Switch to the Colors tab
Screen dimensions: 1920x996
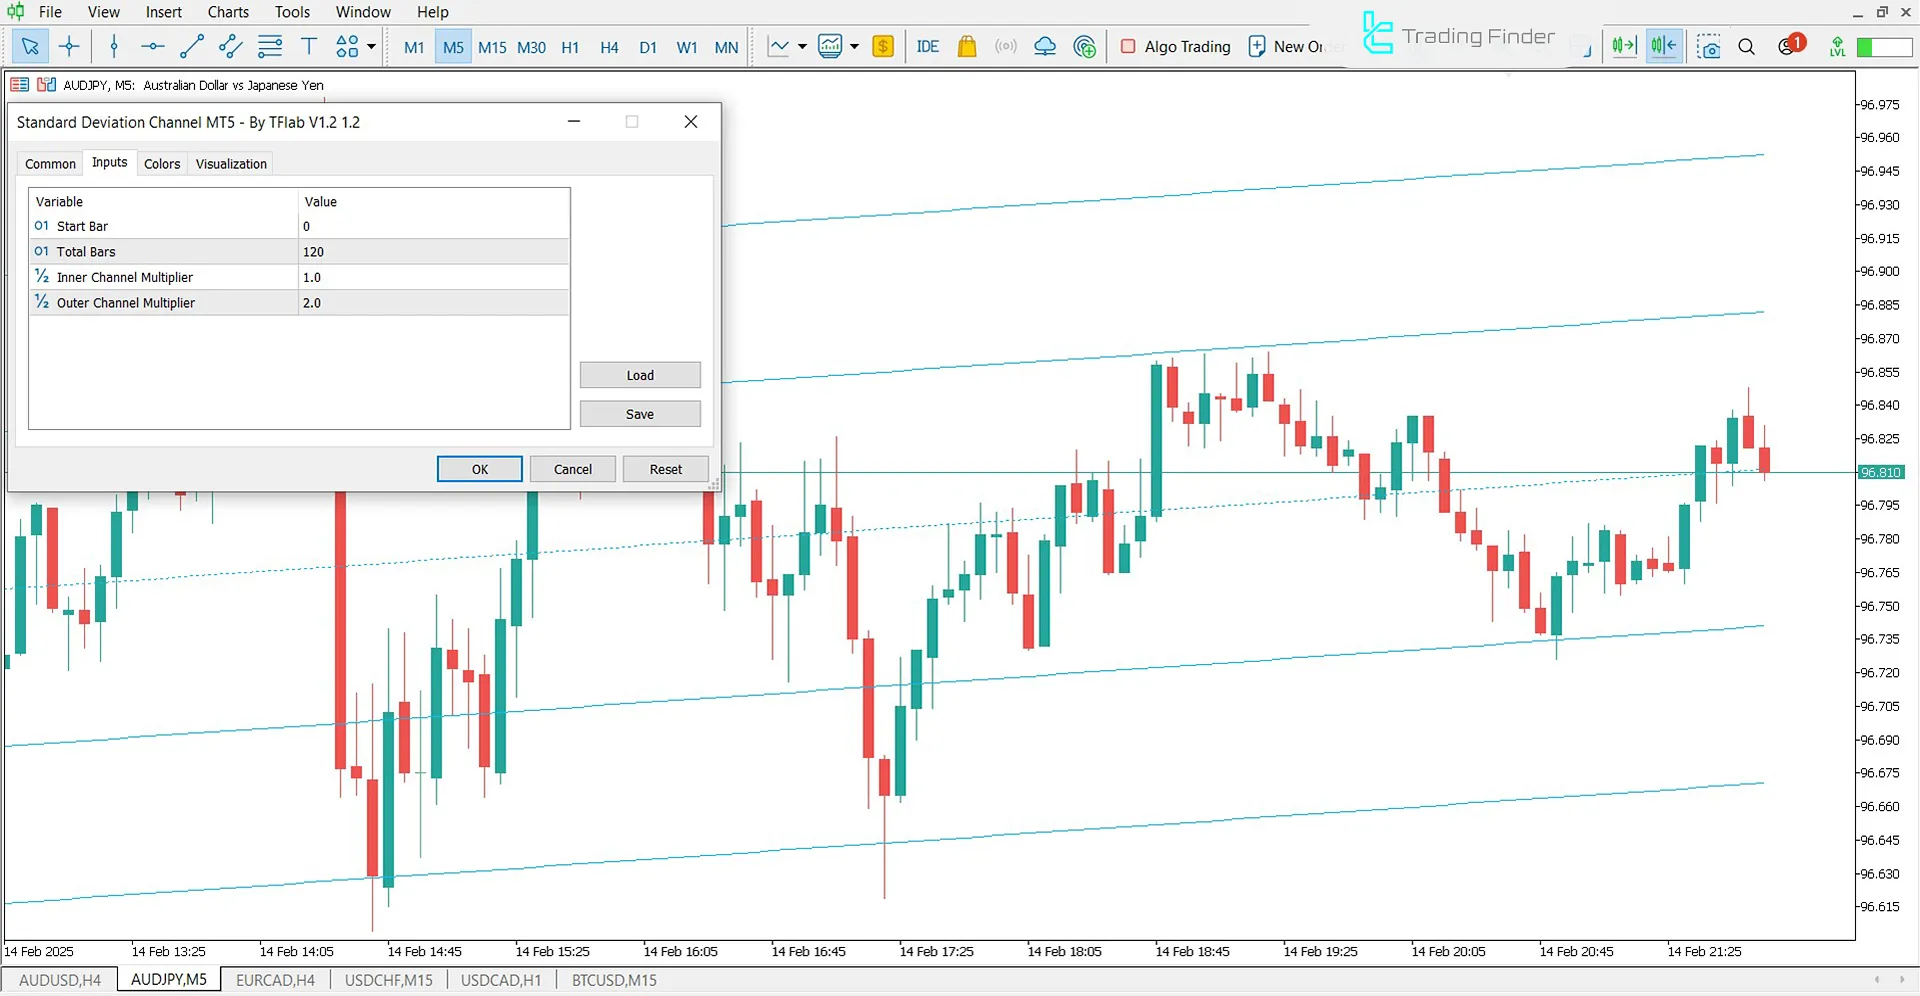(x=162, y=163)
